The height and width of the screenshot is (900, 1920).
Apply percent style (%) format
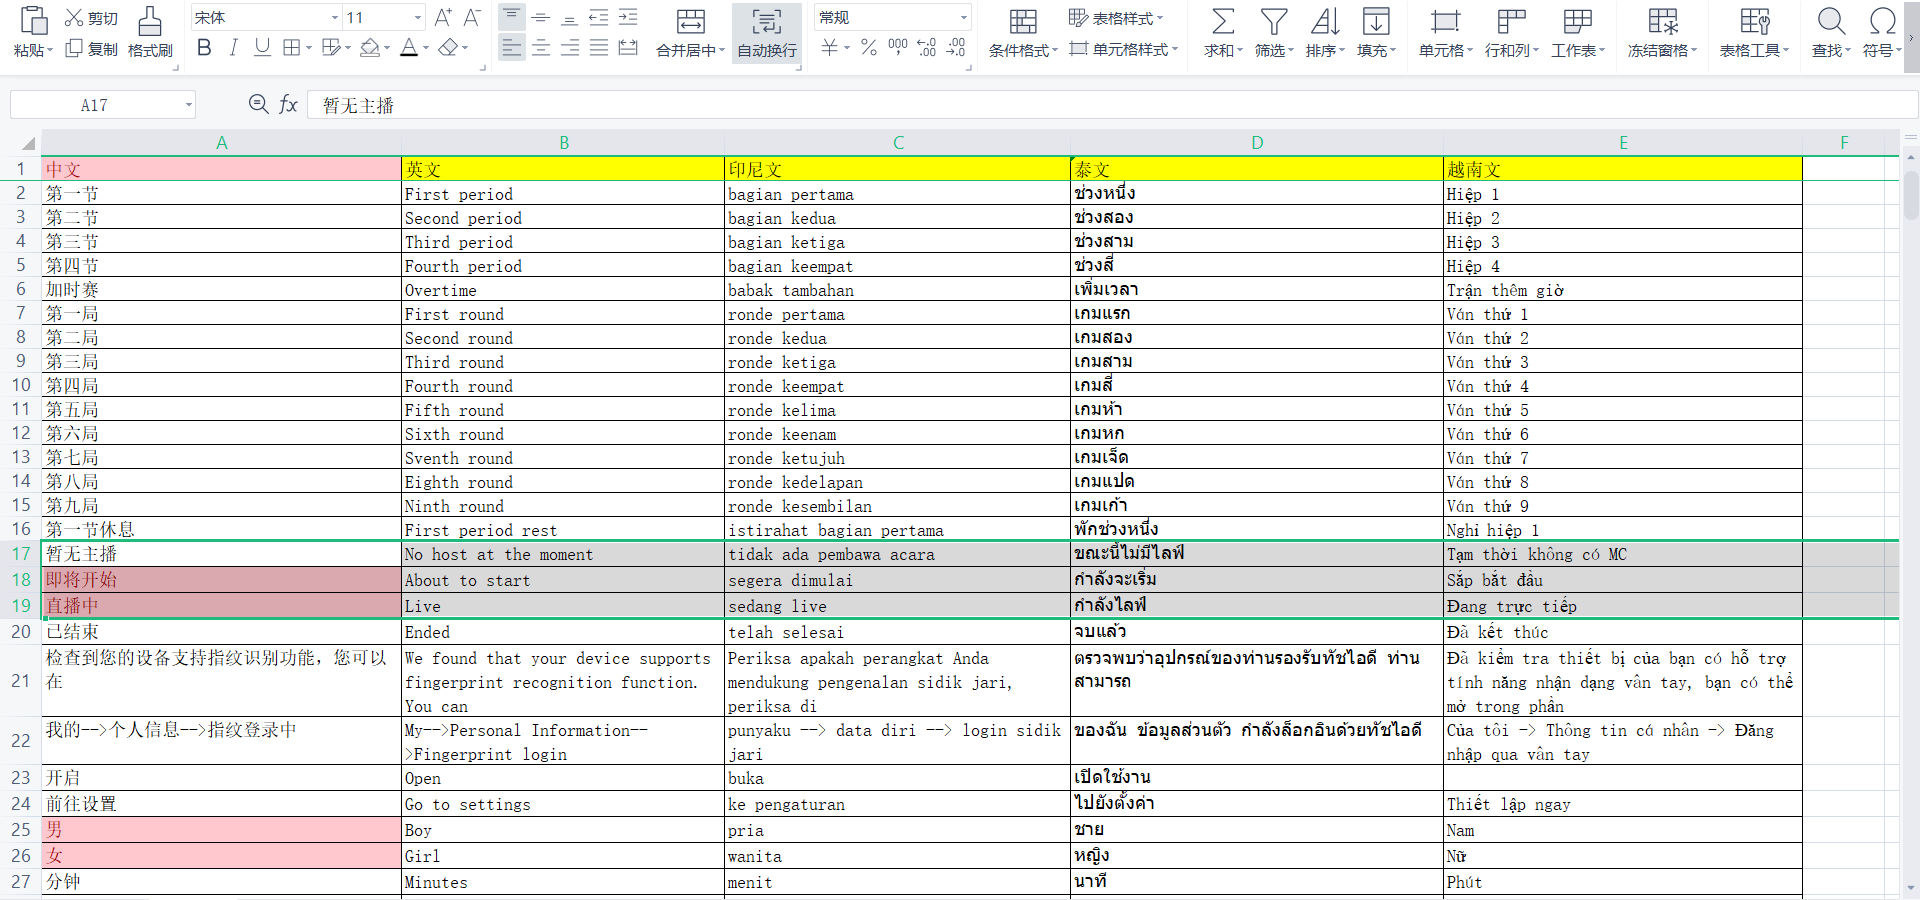(x=869, y=47)
